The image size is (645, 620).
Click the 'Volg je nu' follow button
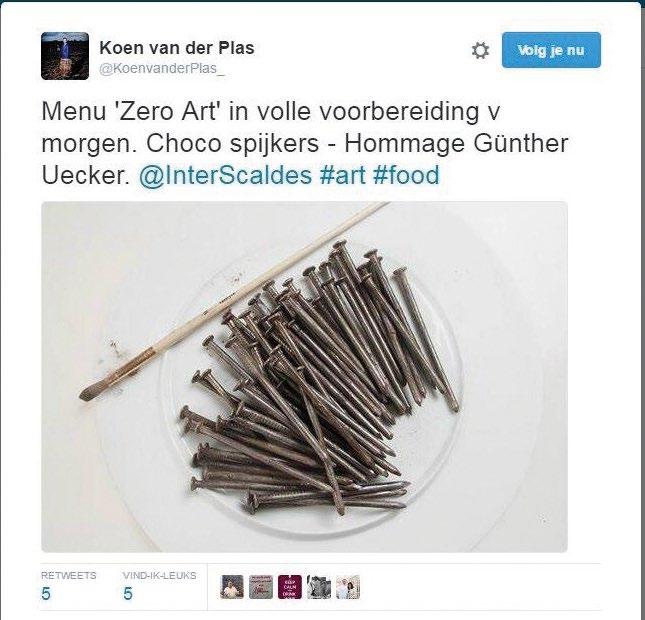(551, 50)
